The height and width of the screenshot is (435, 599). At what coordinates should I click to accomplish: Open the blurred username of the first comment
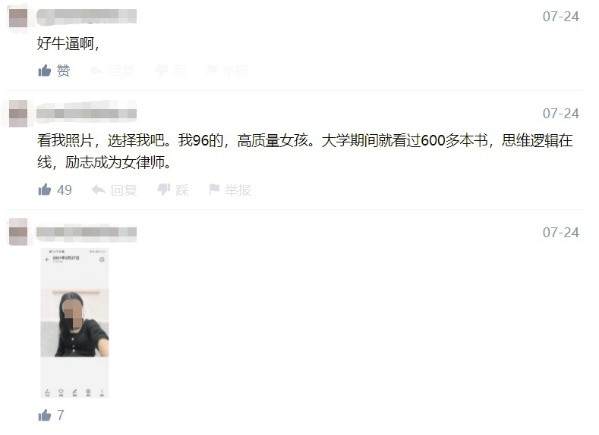coord(87,17)
